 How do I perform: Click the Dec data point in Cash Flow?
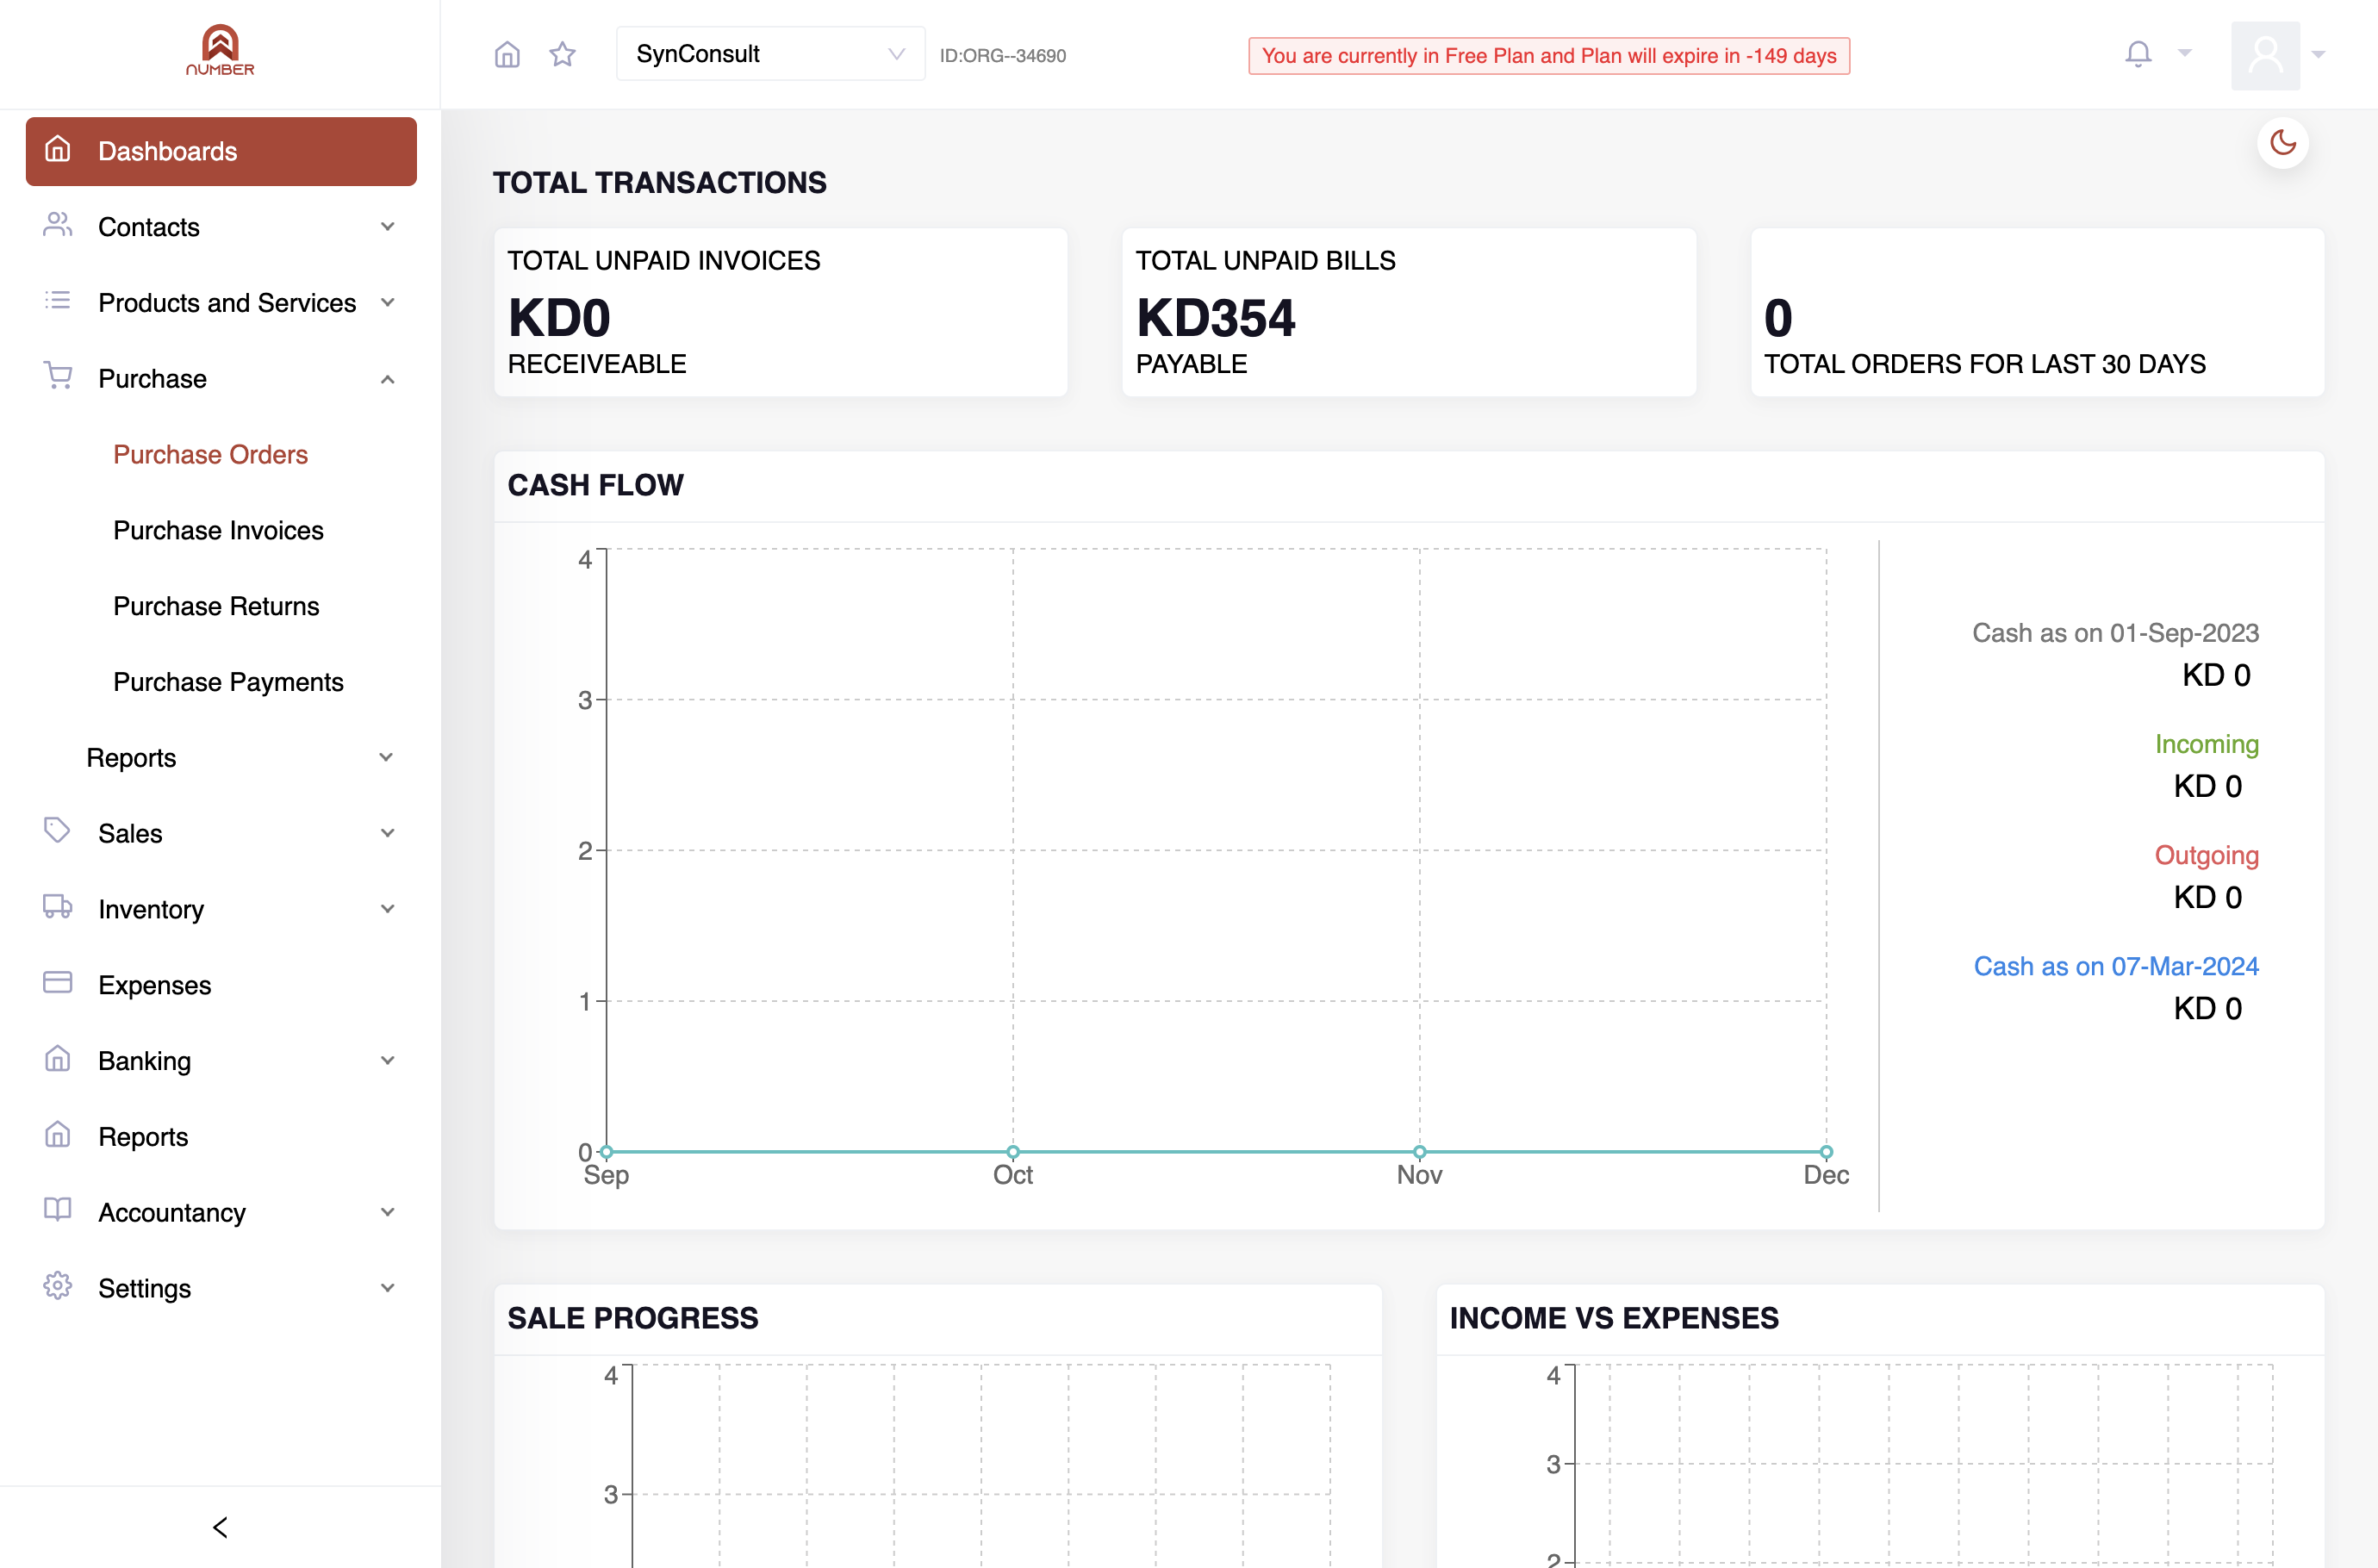[x=1826, y=1152]
